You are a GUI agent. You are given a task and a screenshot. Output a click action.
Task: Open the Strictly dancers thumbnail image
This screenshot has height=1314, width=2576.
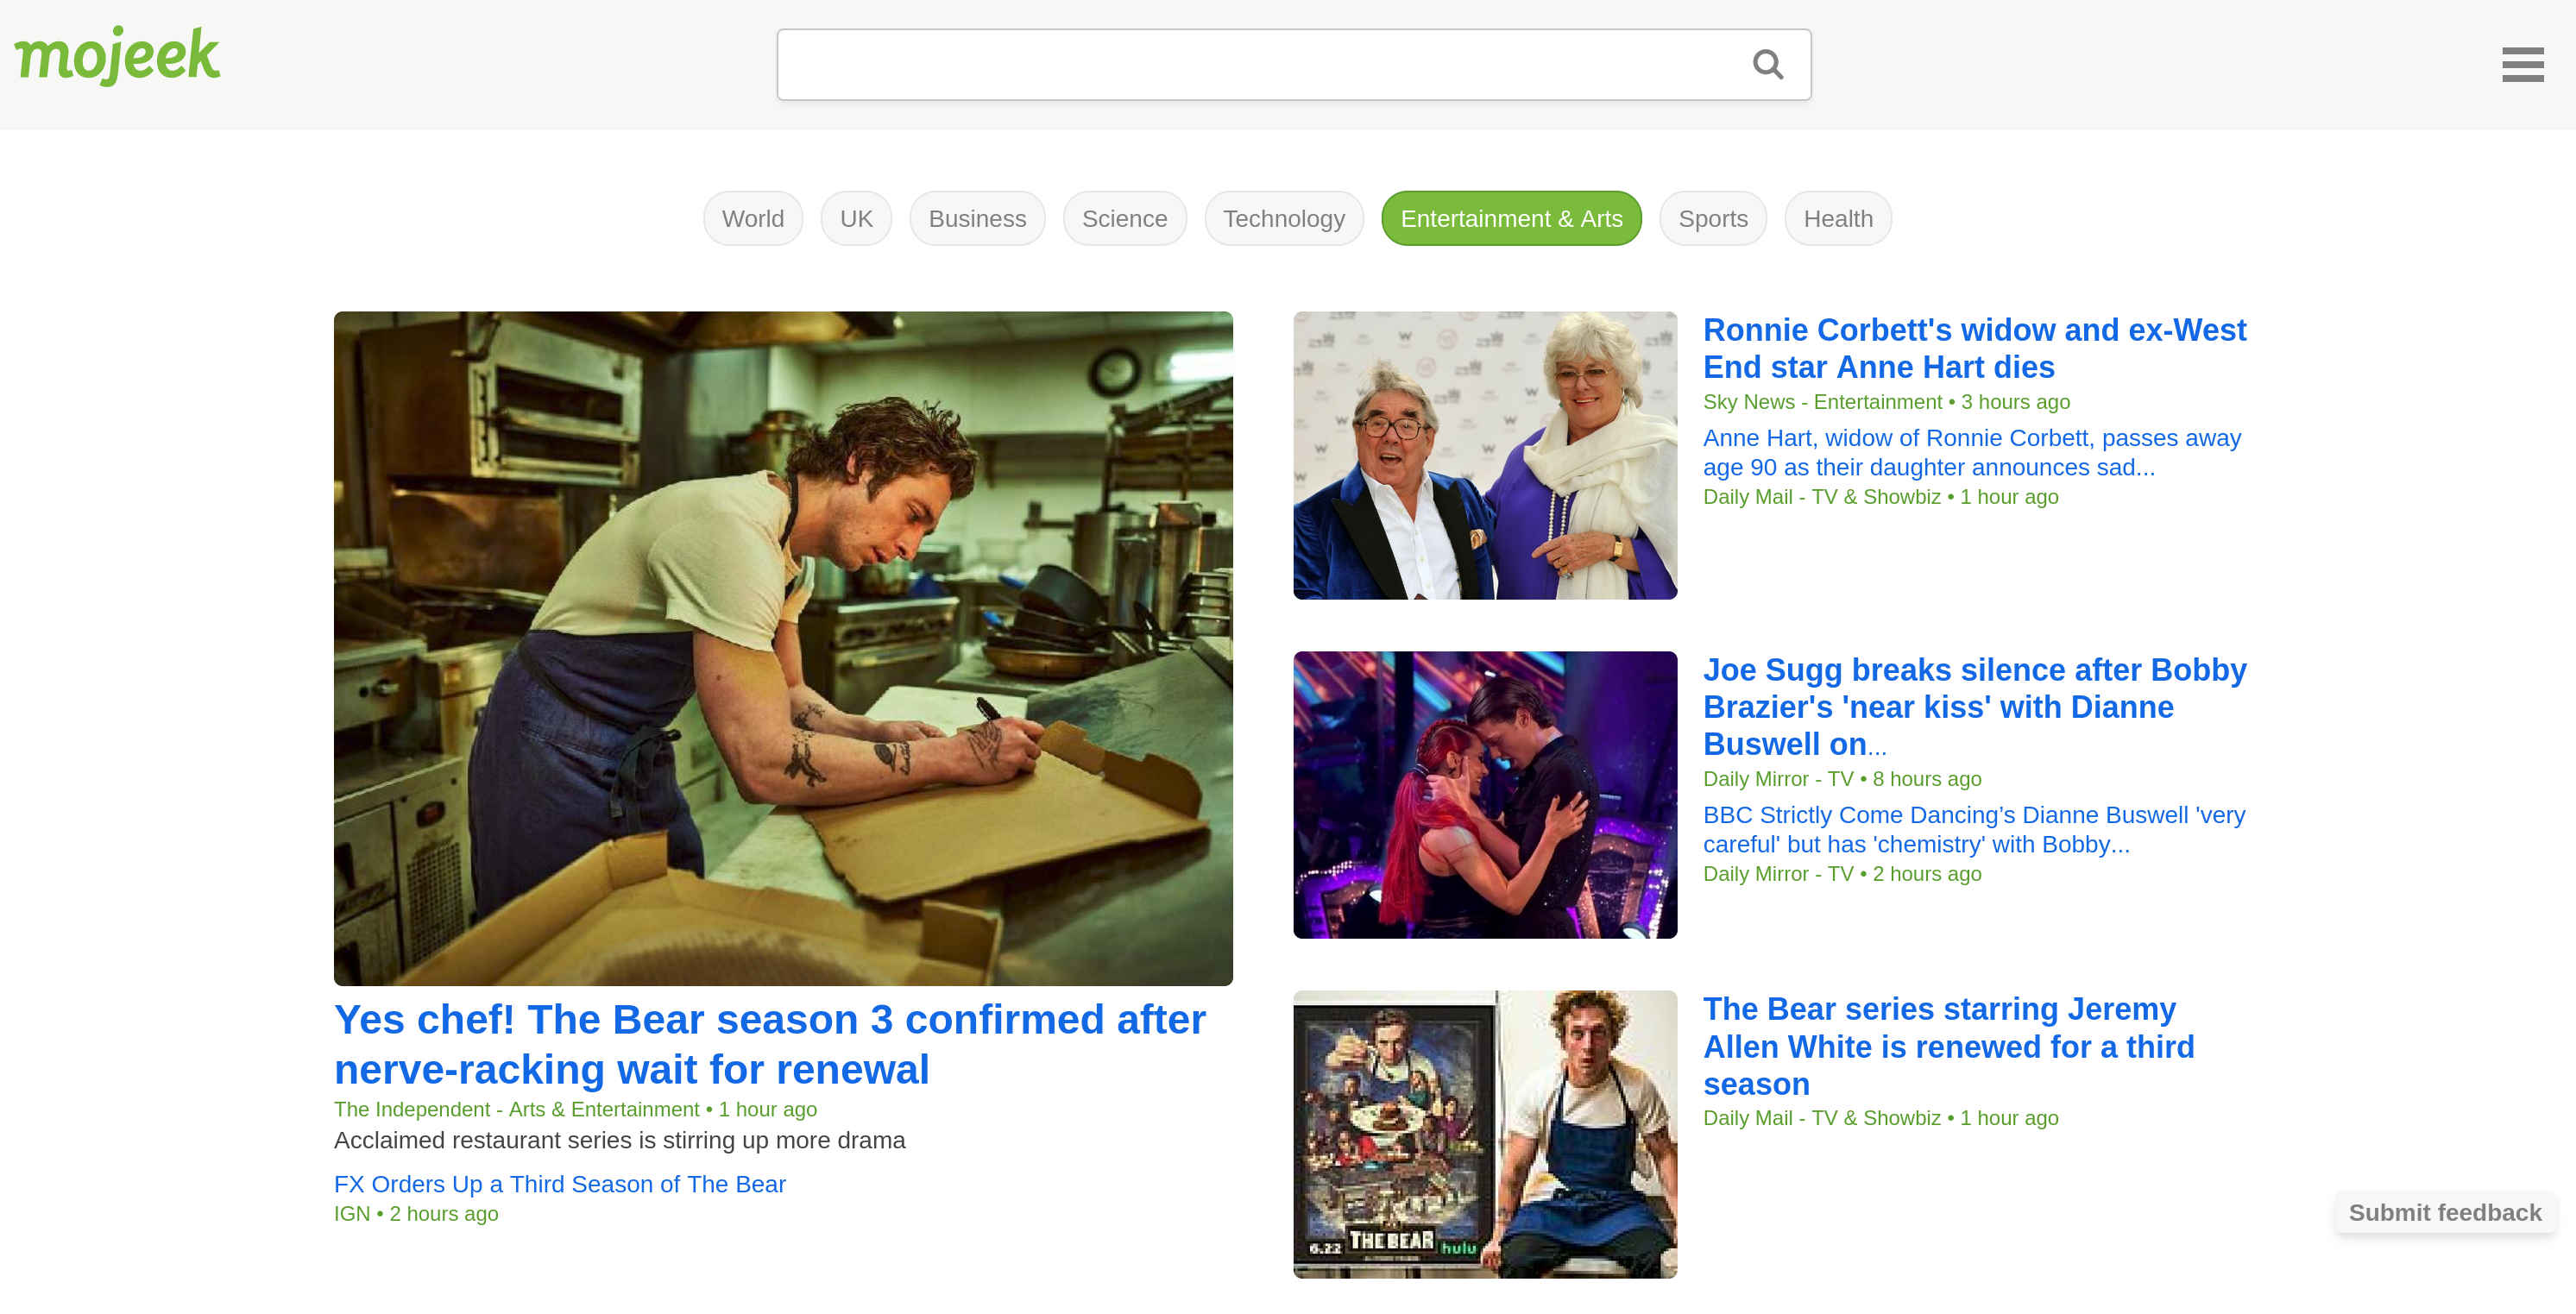(1484, 795)
